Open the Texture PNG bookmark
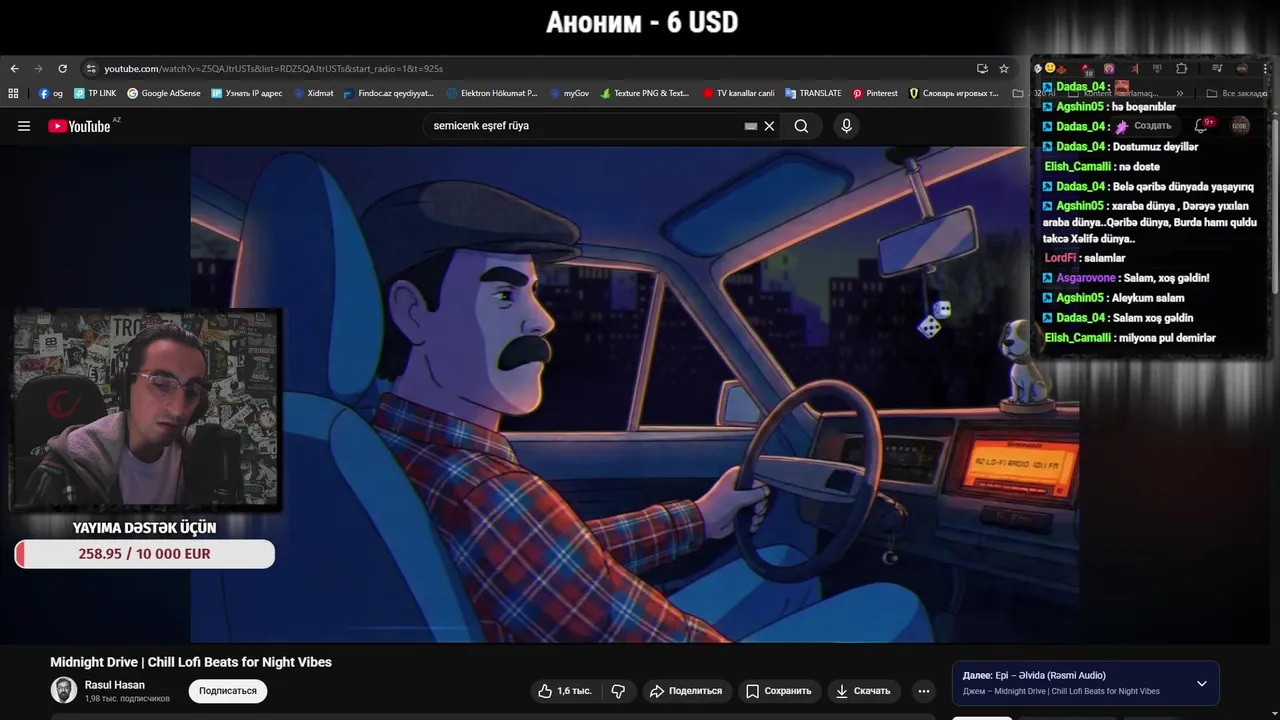Viewport: 1280px width, 720px height. [x=645, y=93]
